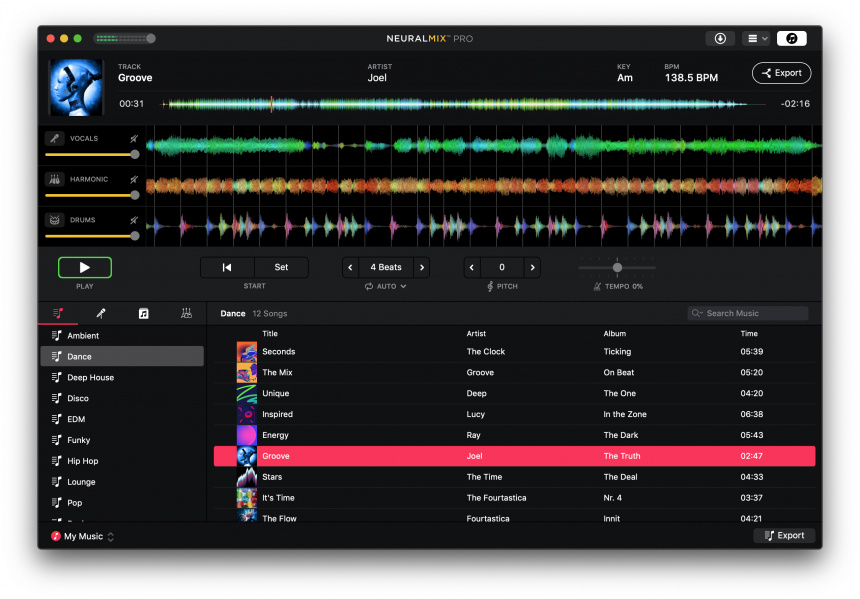
Task: Increase loop length with right arrow
Action: point(422,267)
